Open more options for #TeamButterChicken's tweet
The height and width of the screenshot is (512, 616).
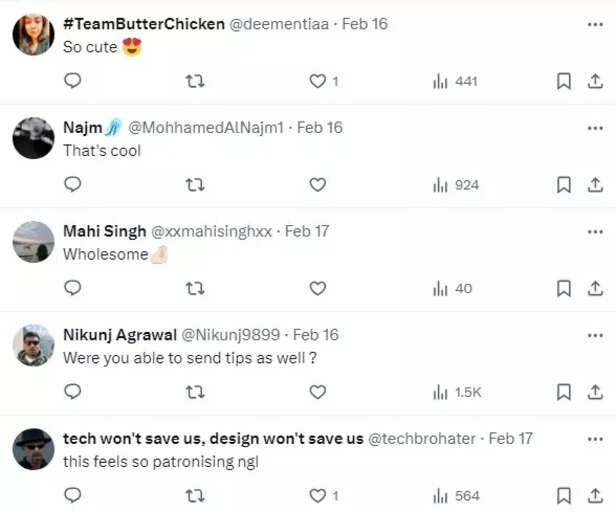[x=595, y=24]
